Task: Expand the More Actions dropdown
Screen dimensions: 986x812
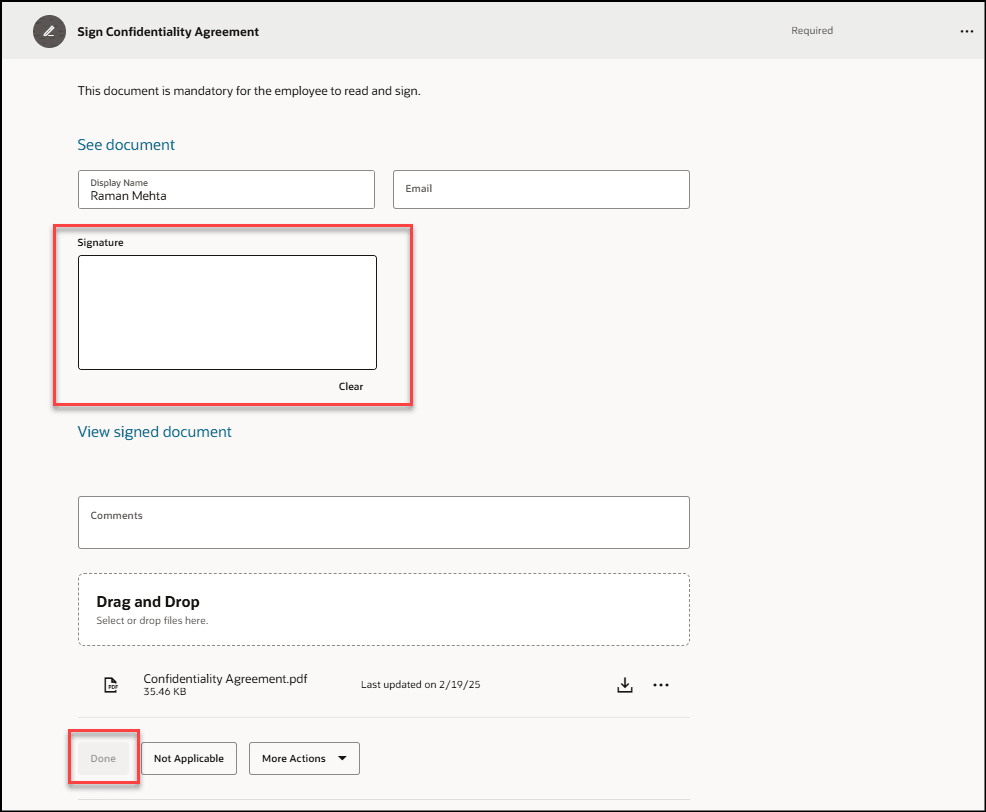Action: (x=304, y=758)
